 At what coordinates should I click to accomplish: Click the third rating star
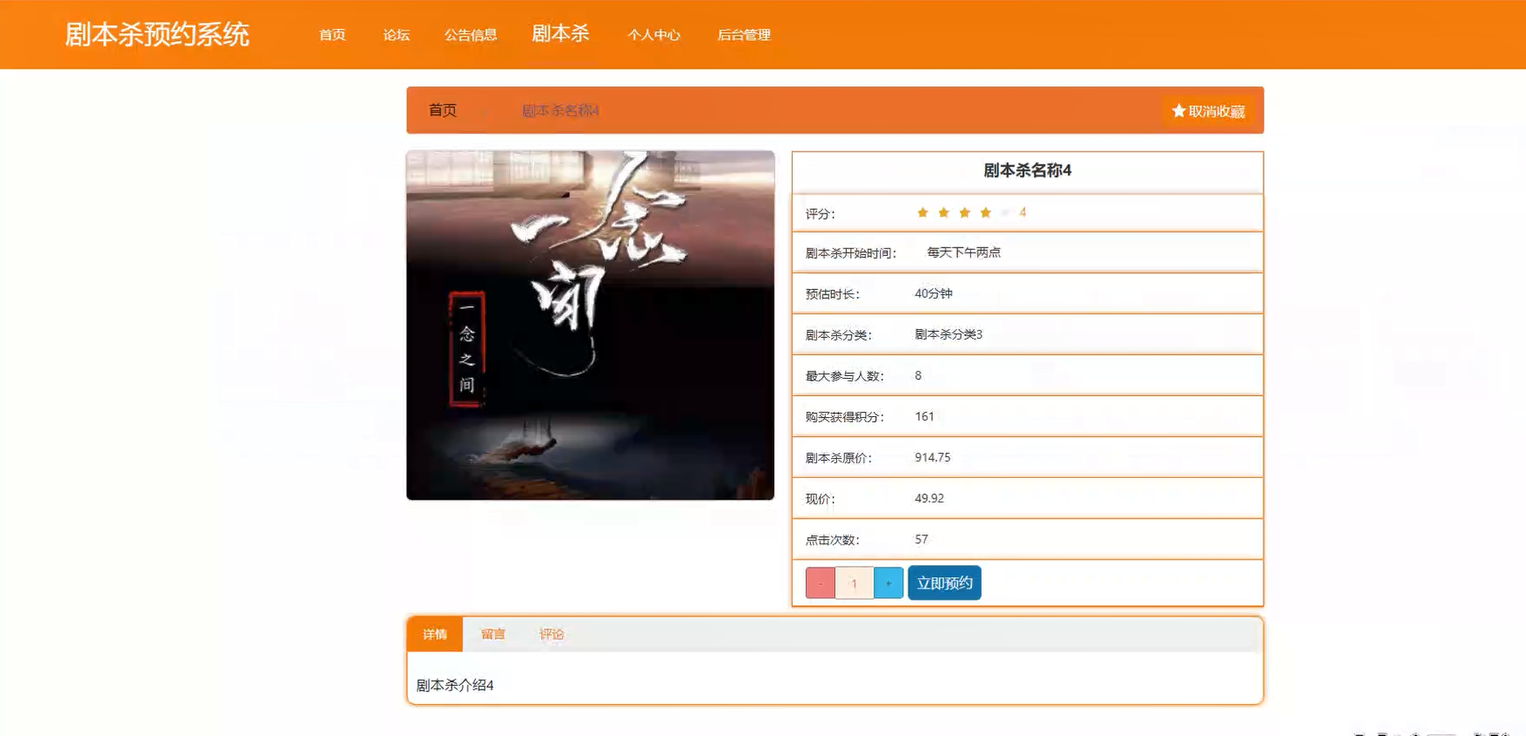click(964, 213)
